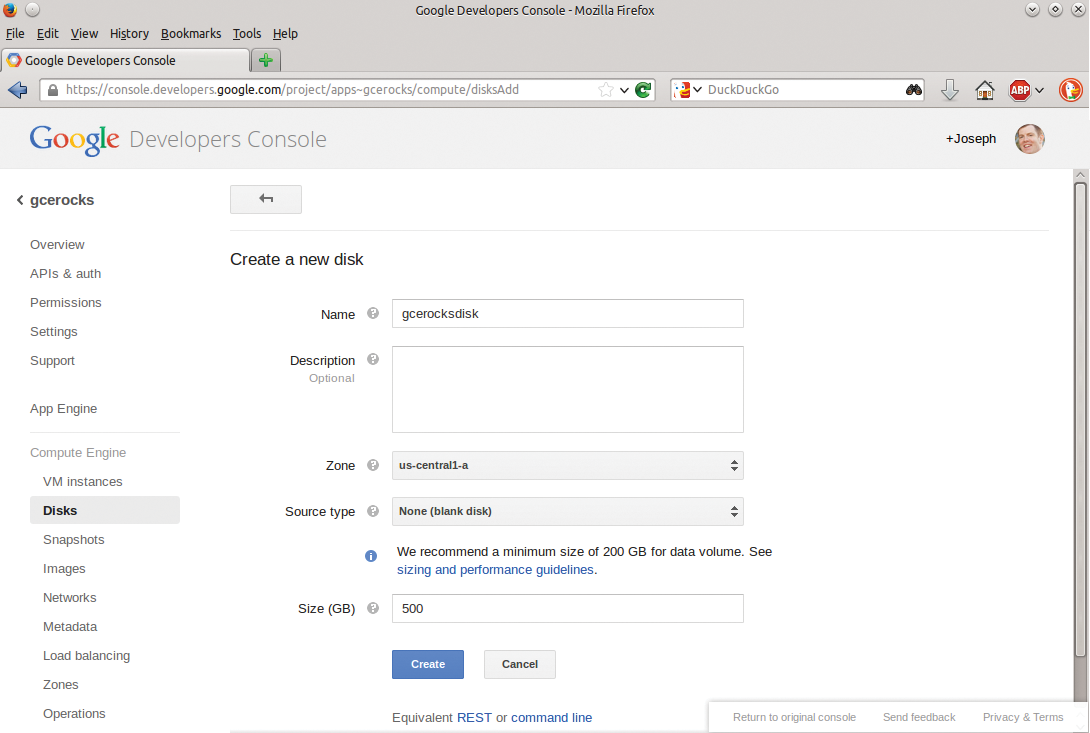Click the back arrow button above form
1090x733 pixels.
click(x=266, y=199)
